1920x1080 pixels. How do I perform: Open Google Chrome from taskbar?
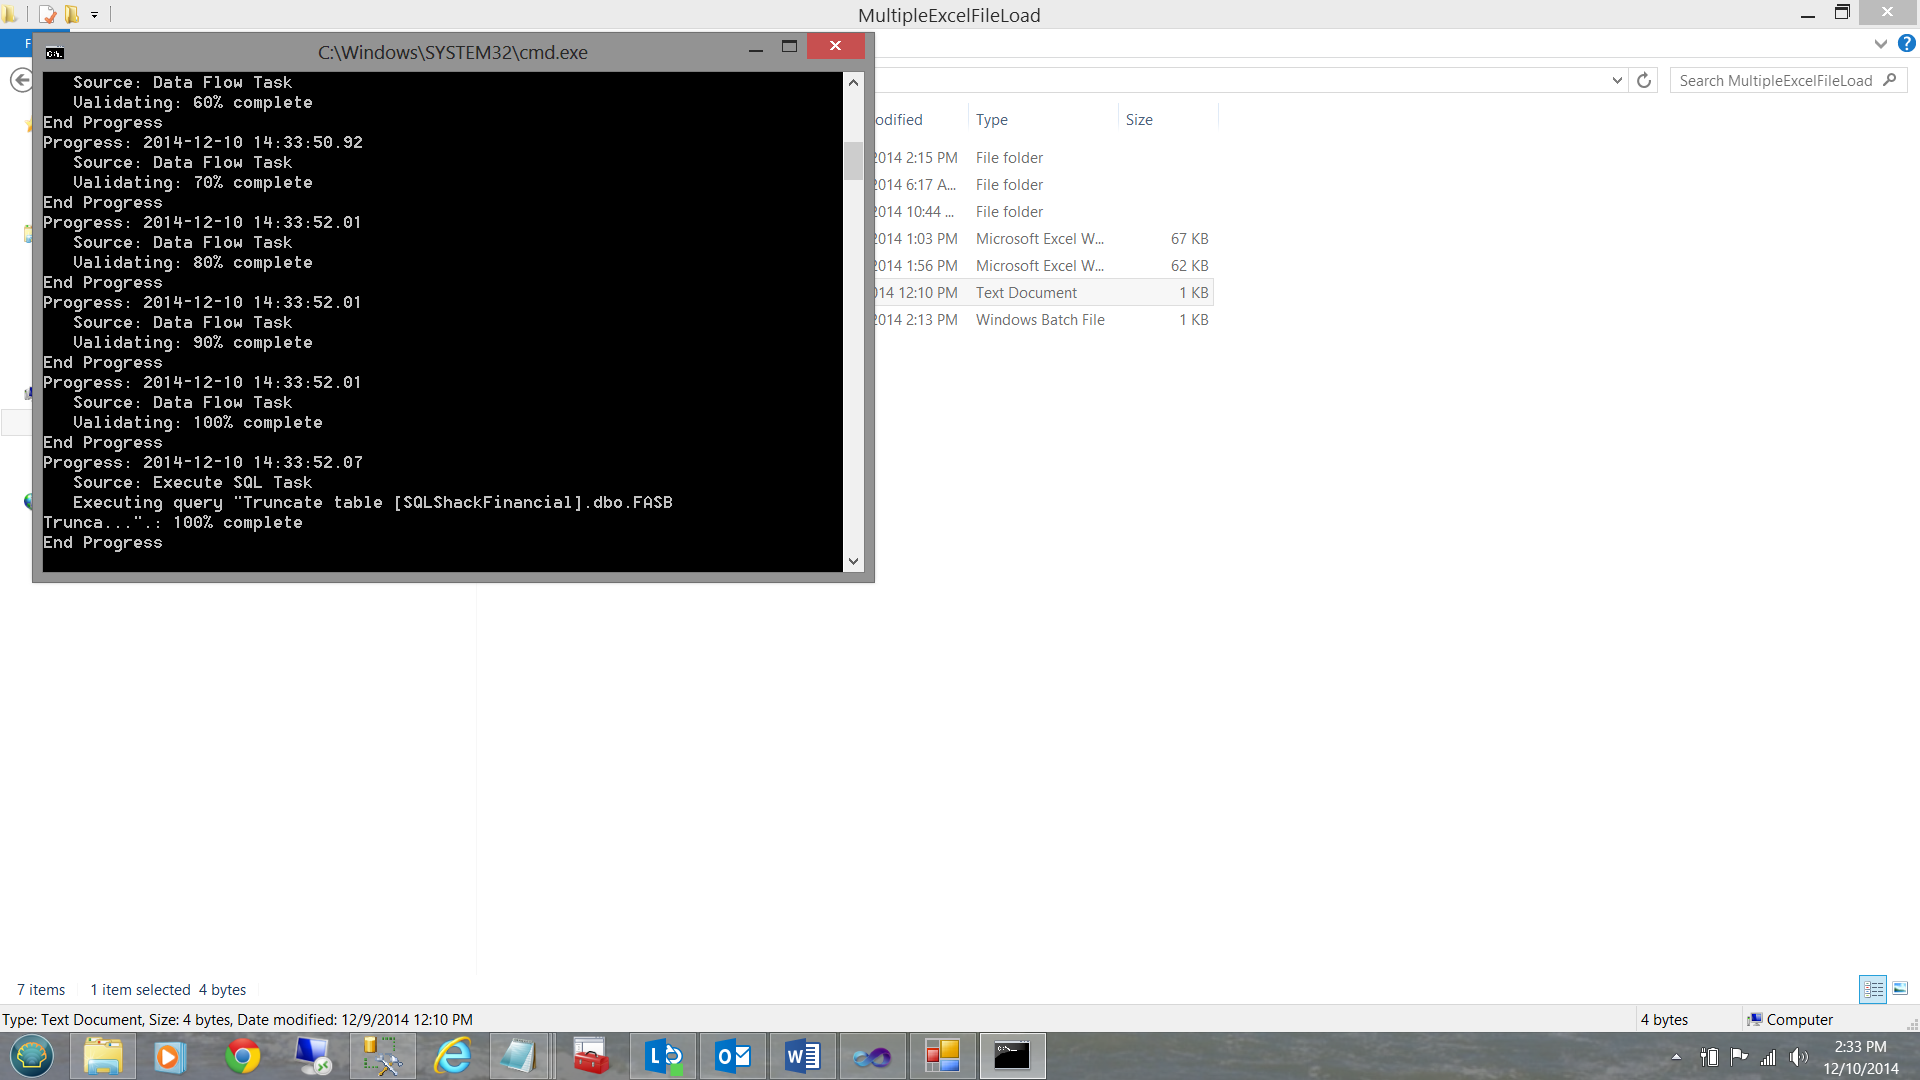[x=242, y=1056]
